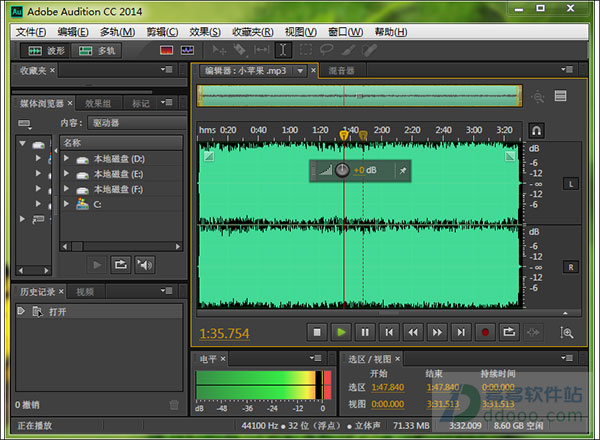The width and height of the screenshot is (600, 440).
Task: Open the 驱动器 content dropdown
Action: click(x=136, y=123)
